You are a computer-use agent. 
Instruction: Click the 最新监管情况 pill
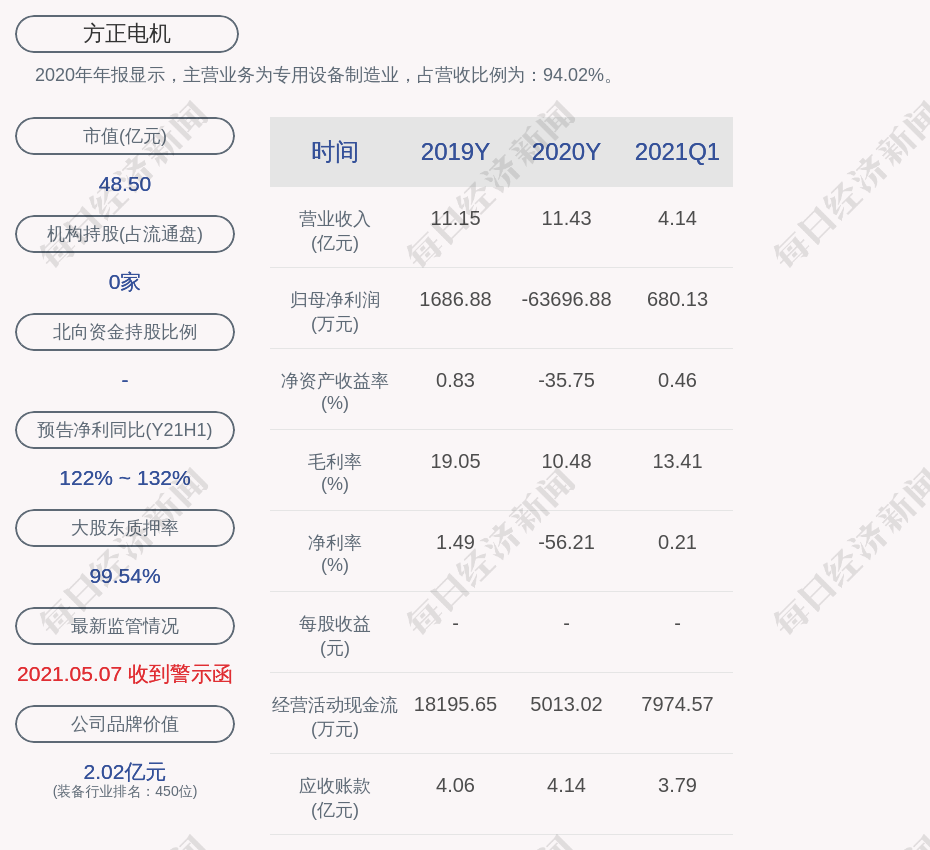[x=125, y=626]
